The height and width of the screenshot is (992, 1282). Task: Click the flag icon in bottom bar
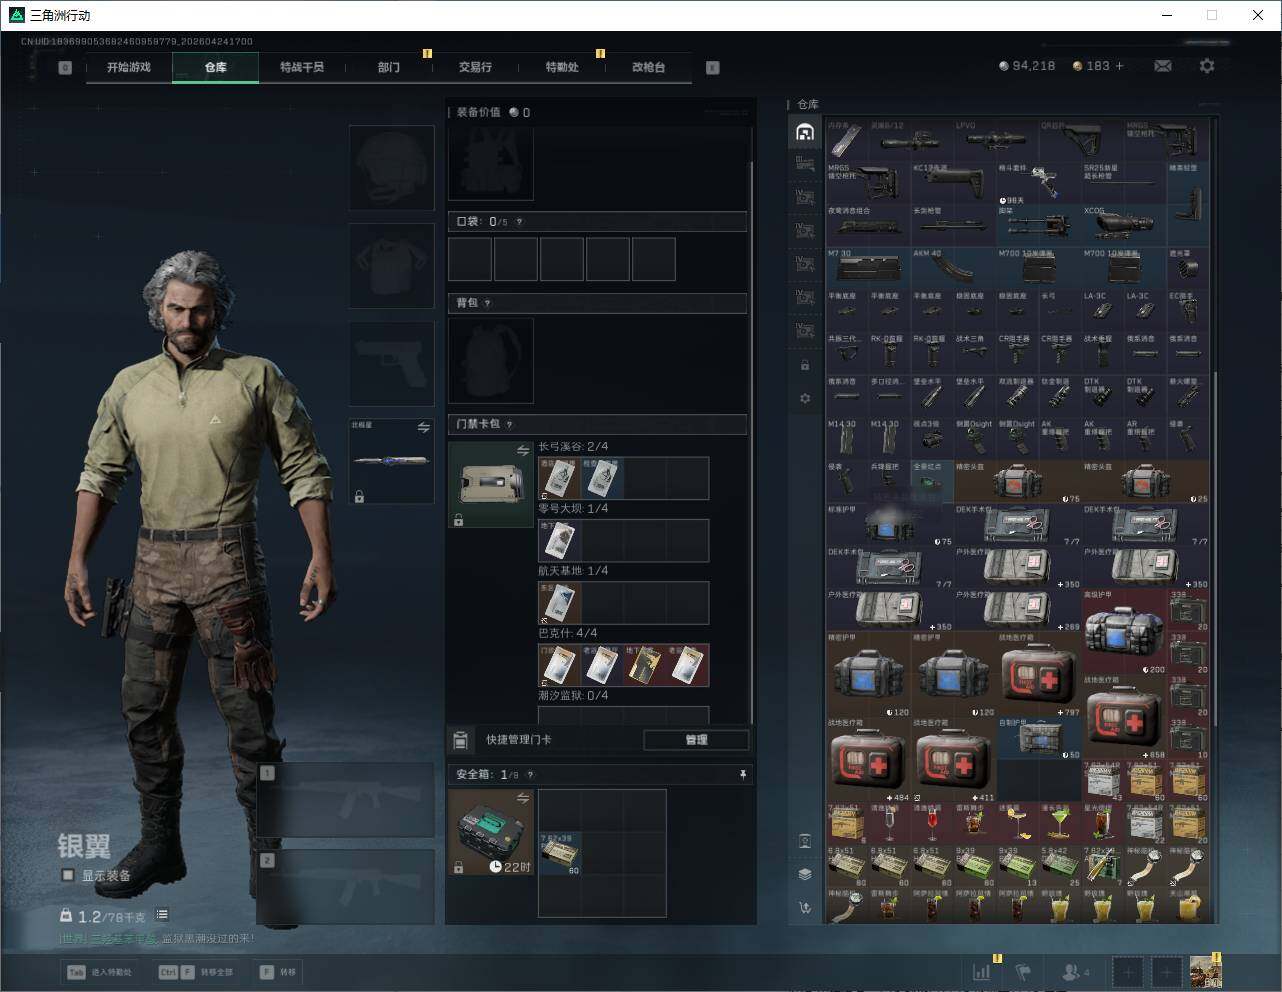pos(1023,971)
